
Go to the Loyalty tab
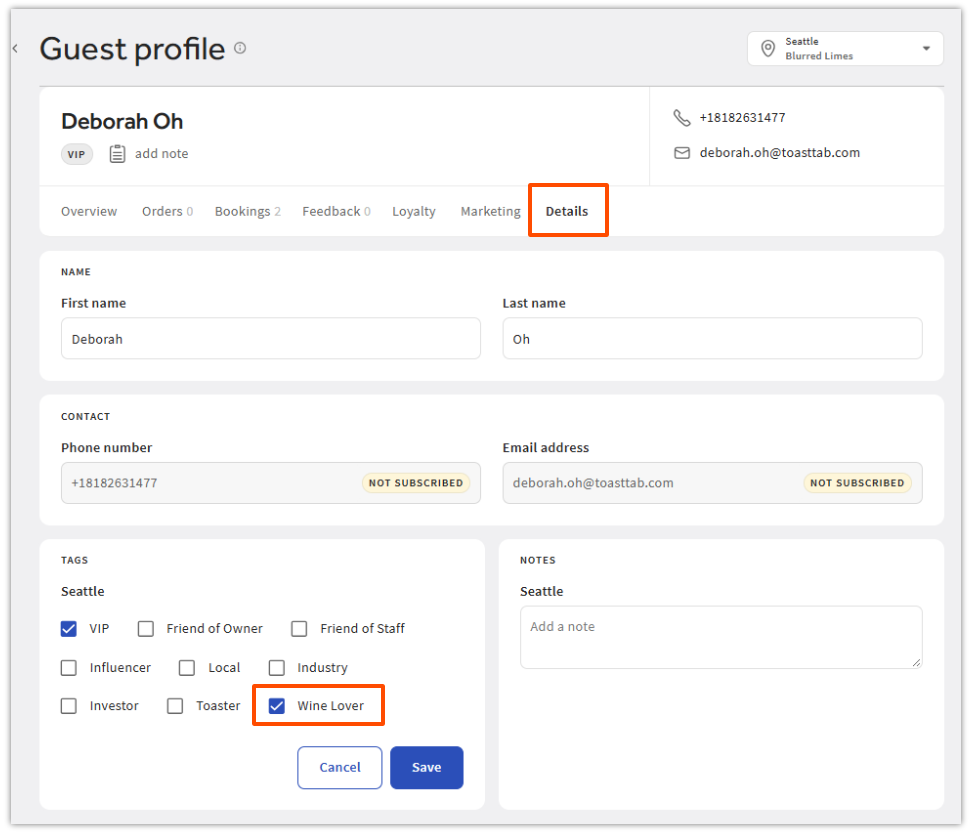tap(413, 212)
